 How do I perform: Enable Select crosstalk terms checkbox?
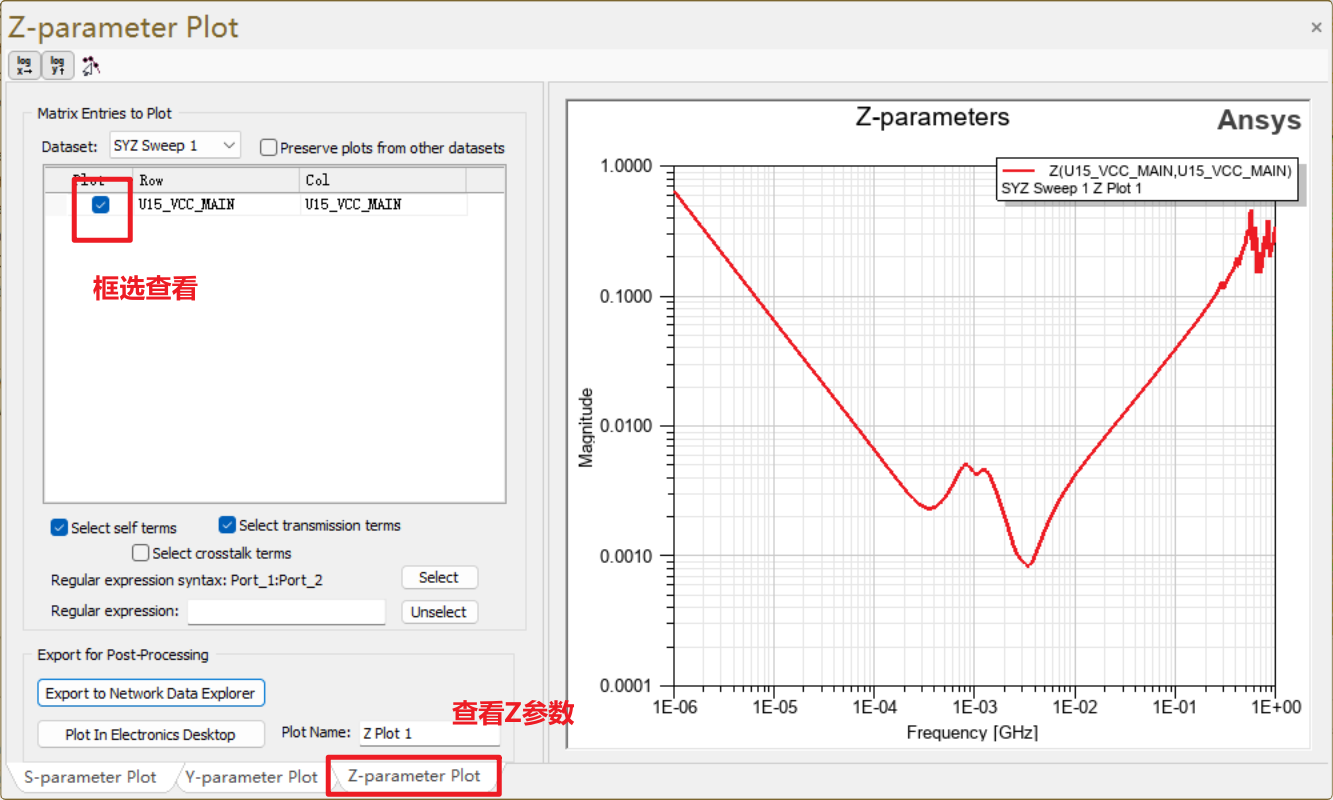click(x=141, y=553)
